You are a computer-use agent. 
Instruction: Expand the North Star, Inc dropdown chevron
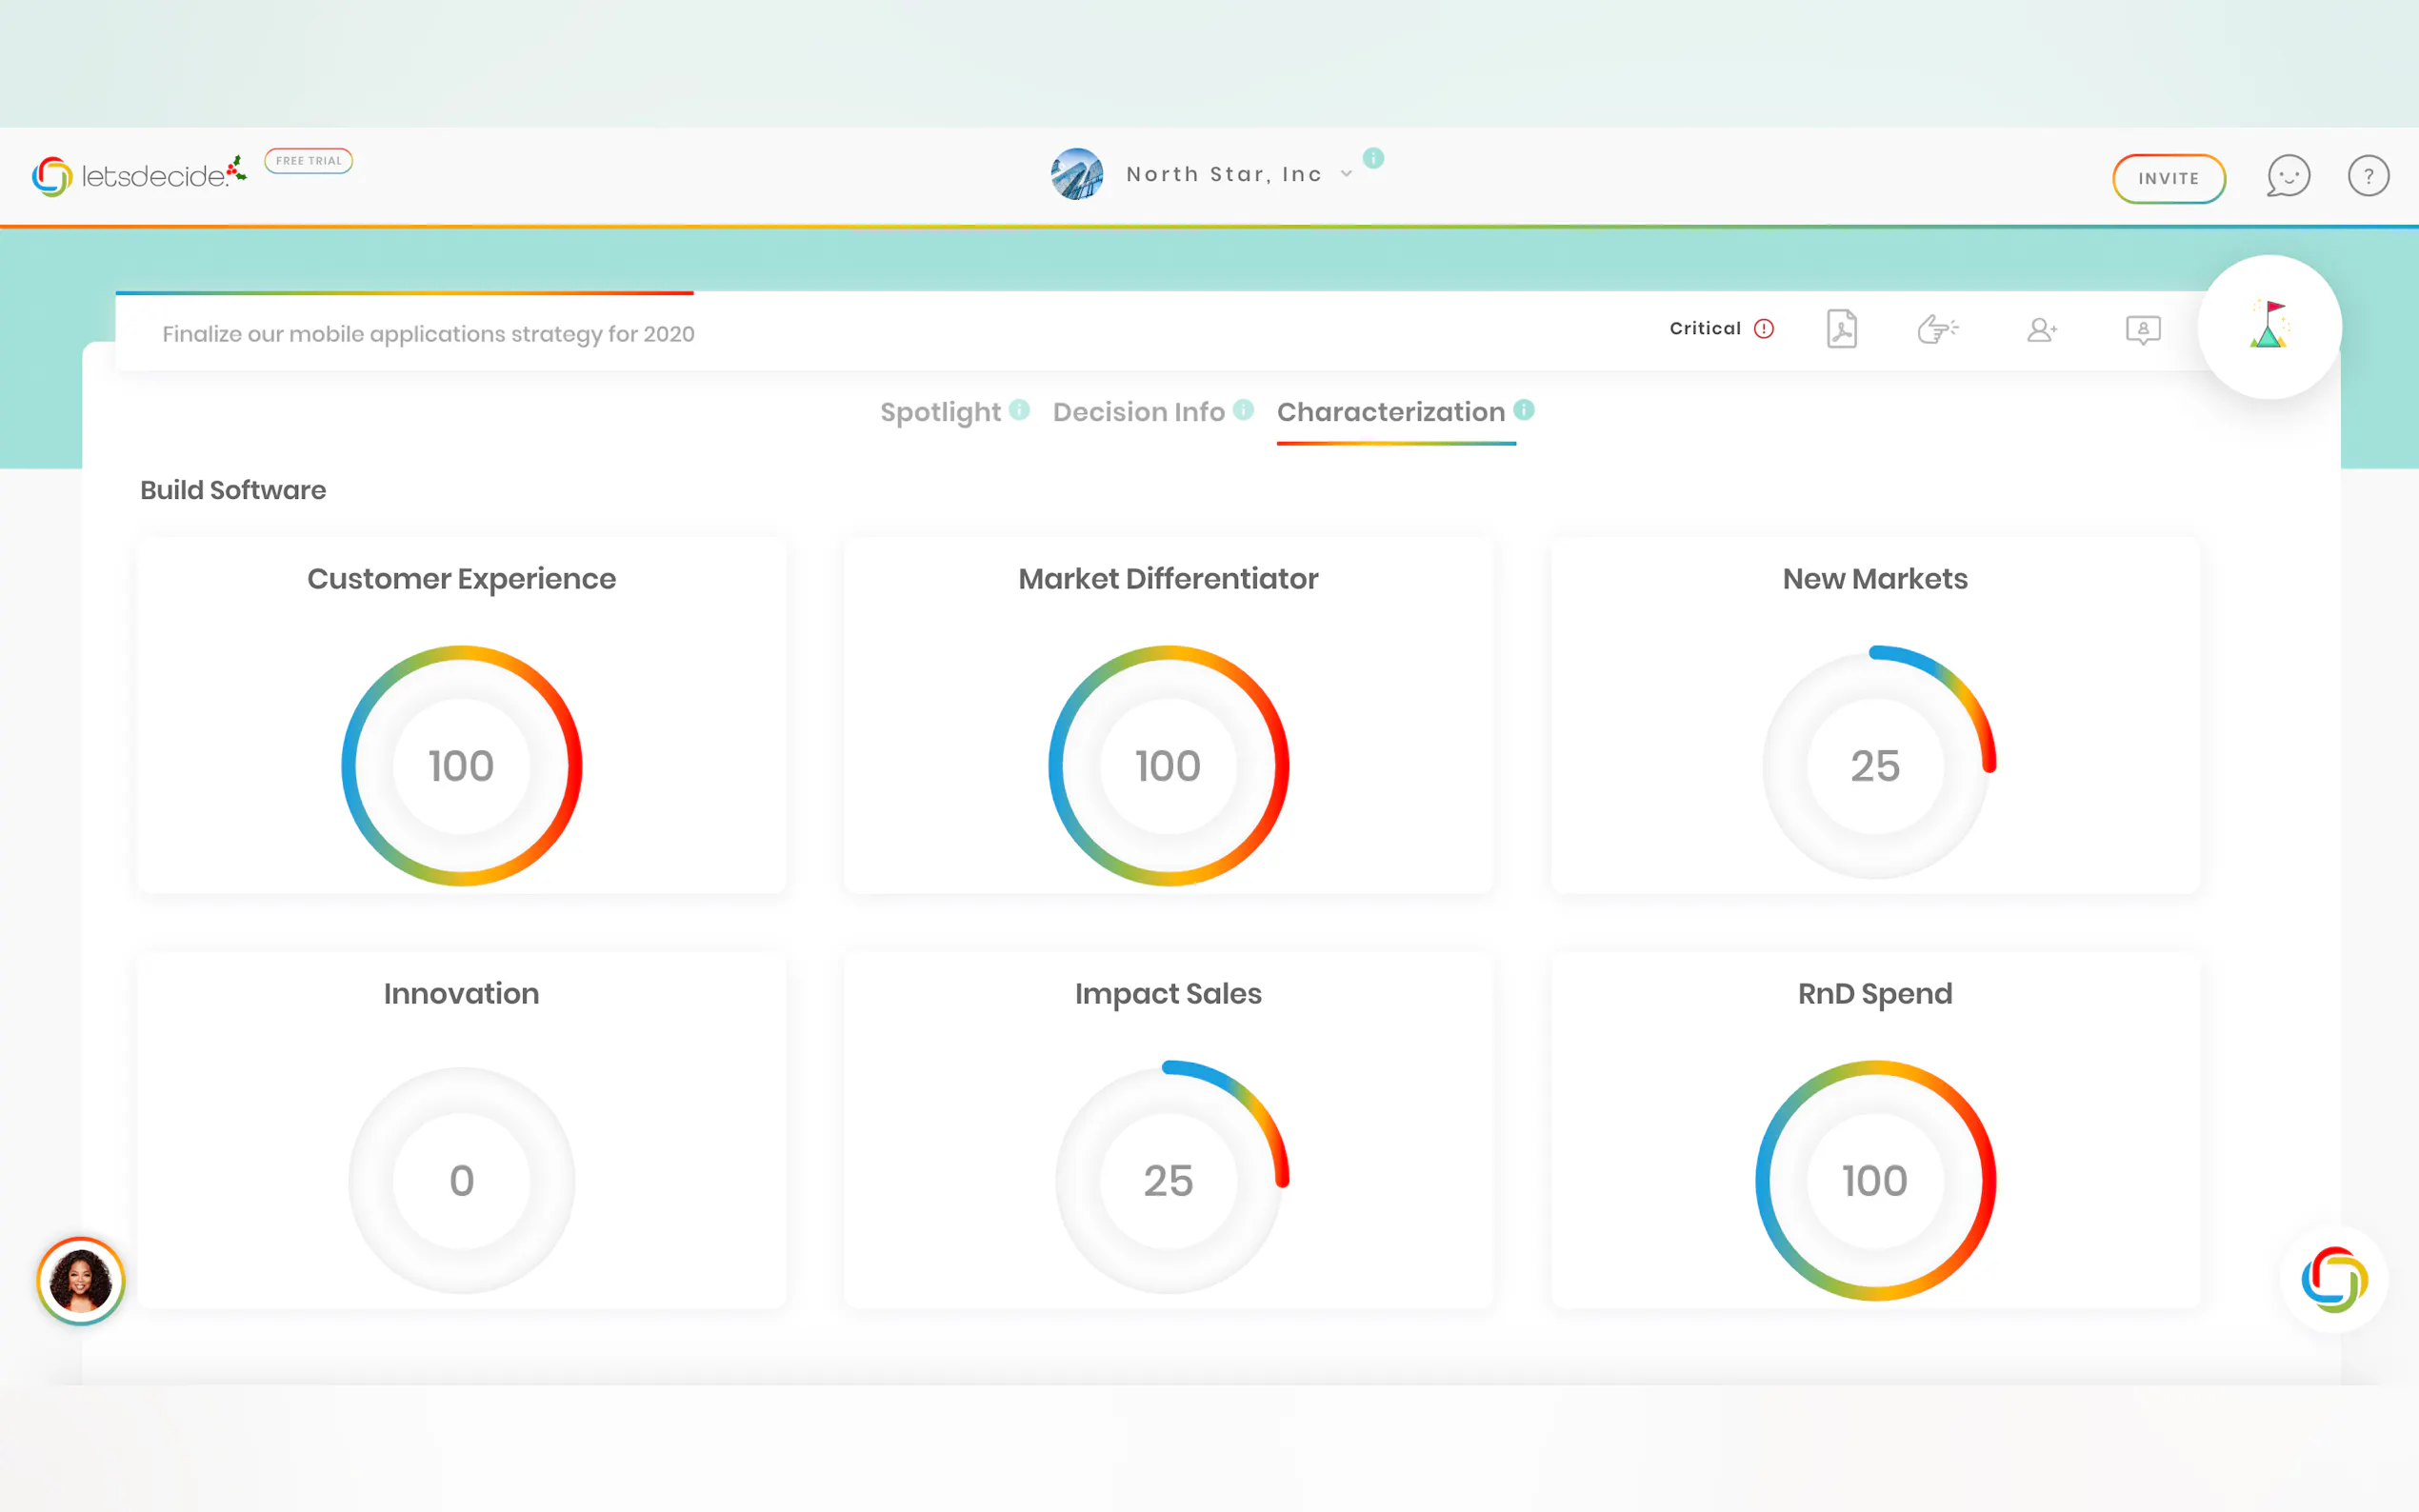click(1346, 174)
